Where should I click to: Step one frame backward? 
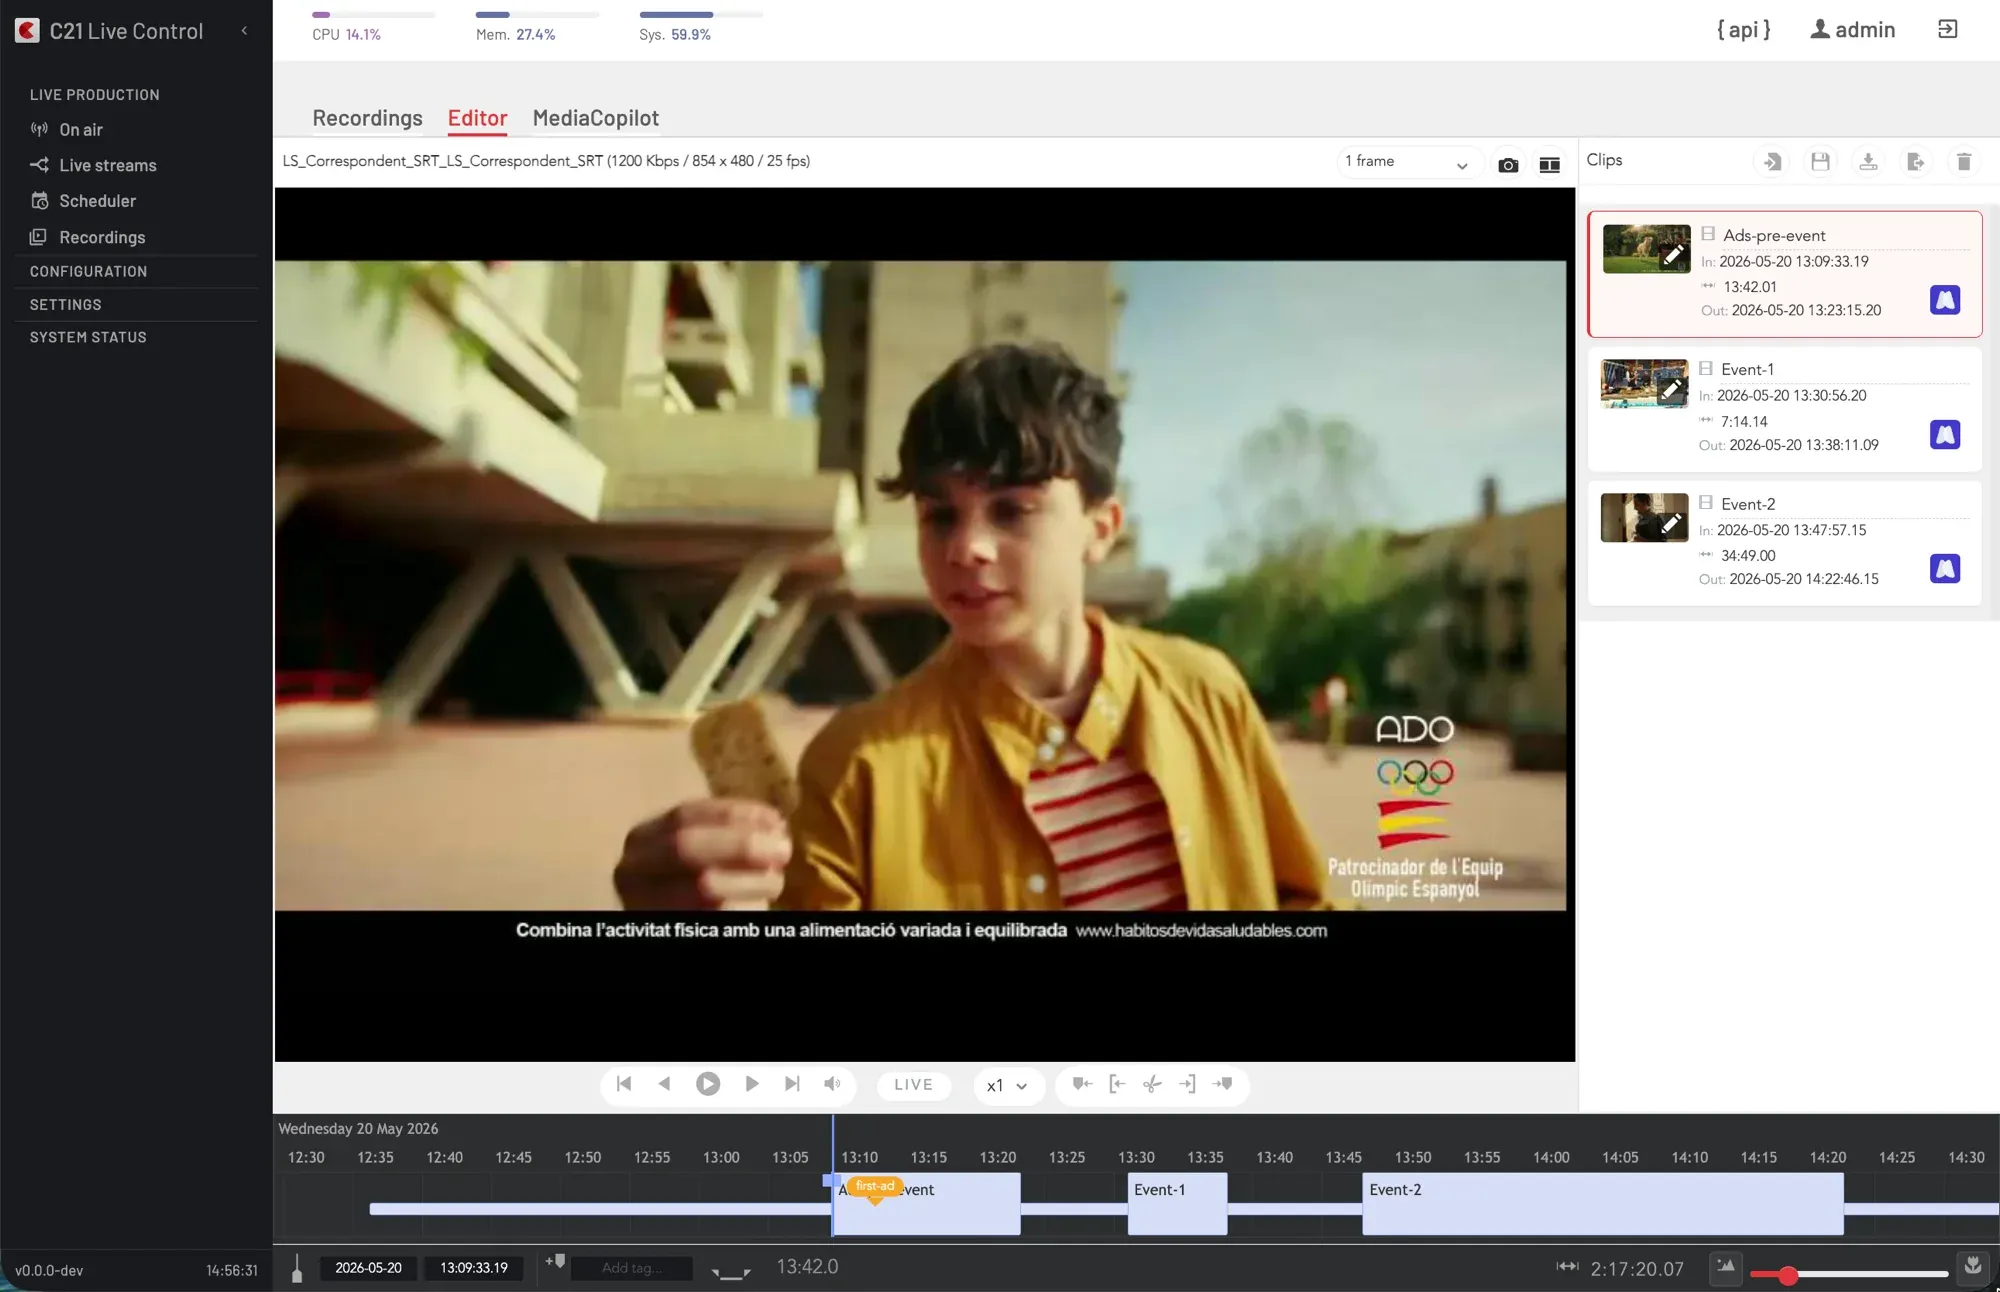click(x=664, y=1084)
